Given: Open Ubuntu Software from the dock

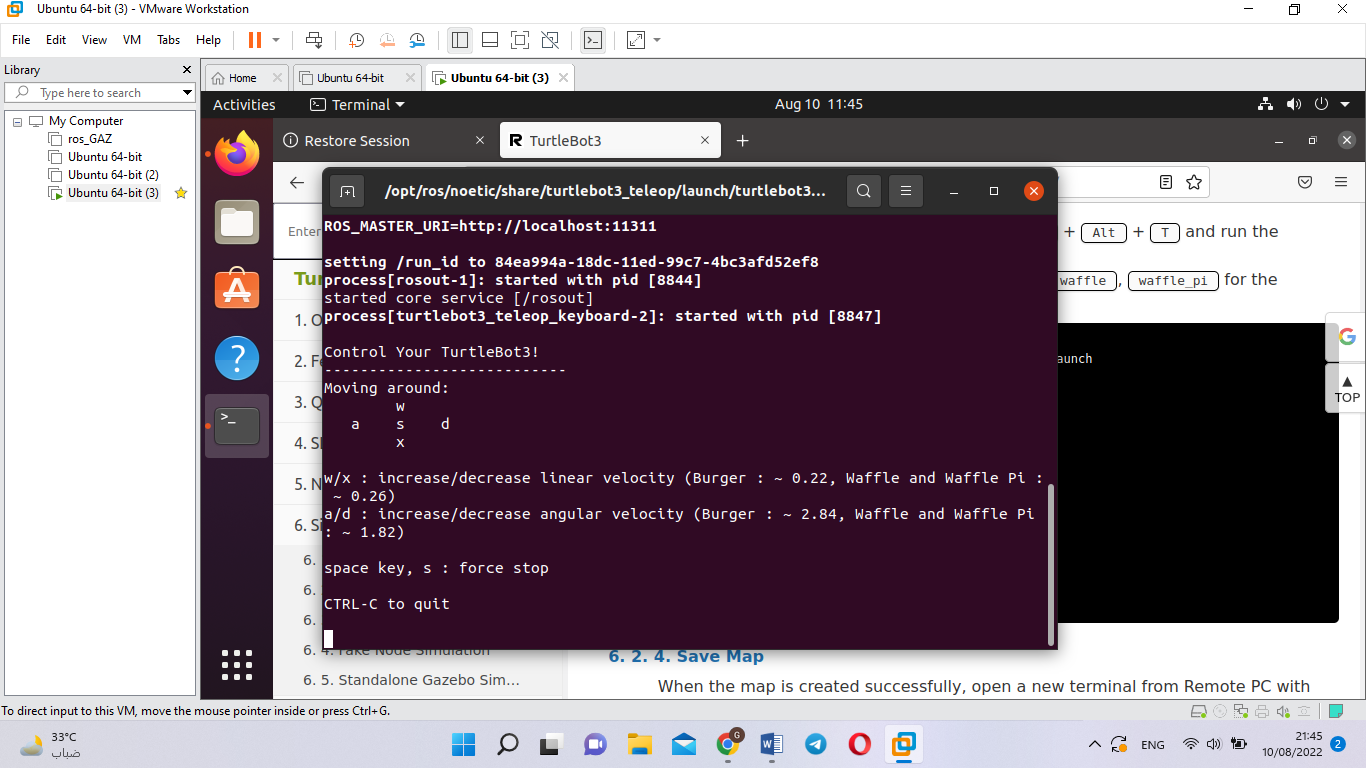Looking at the screenshot, I should 237,290.
